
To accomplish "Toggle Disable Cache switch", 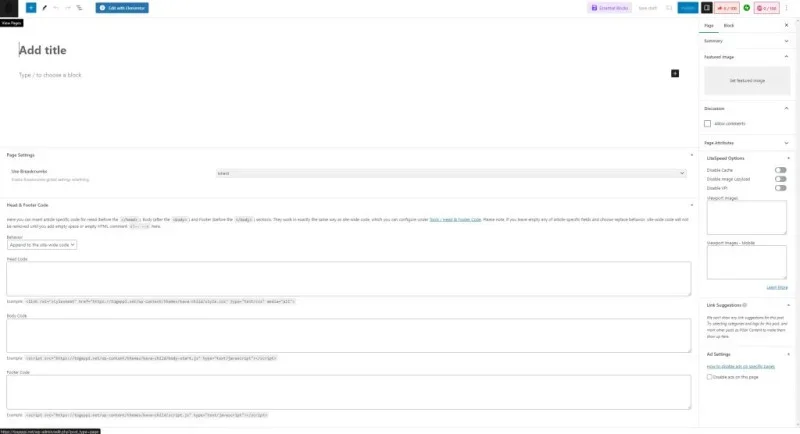I will (780, 170).
